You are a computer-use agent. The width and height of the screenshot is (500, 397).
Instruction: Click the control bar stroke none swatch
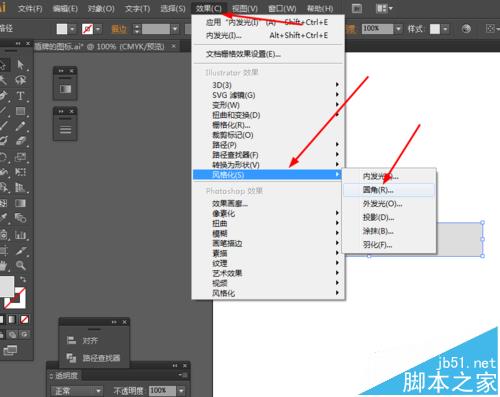tap(87, 29)
